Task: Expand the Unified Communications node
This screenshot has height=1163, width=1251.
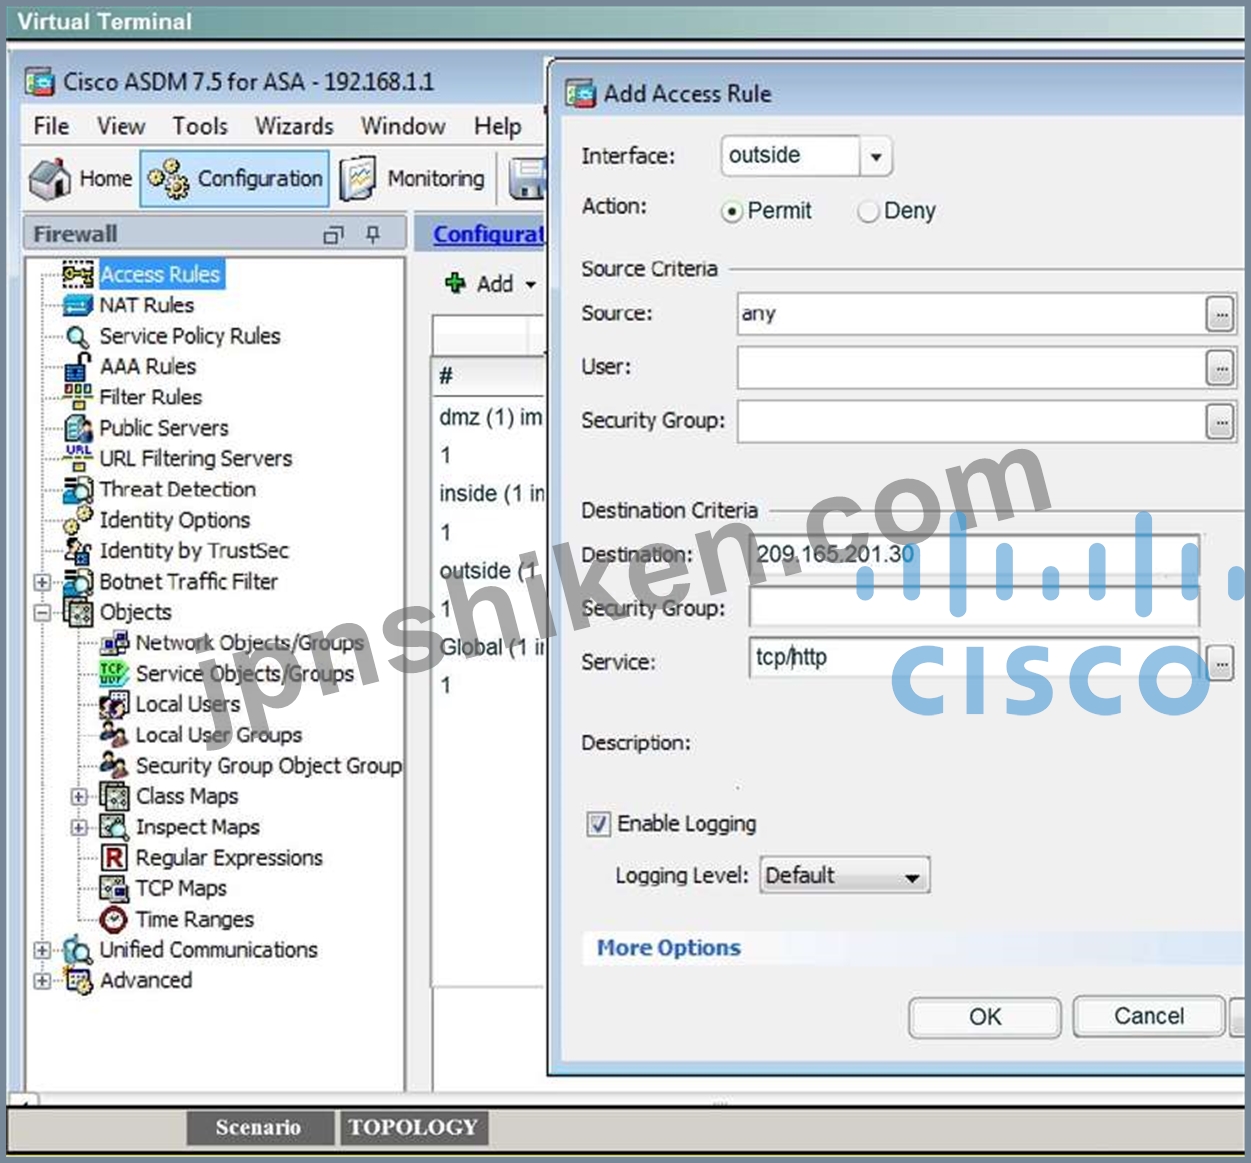Action: (x=42, y=951)
